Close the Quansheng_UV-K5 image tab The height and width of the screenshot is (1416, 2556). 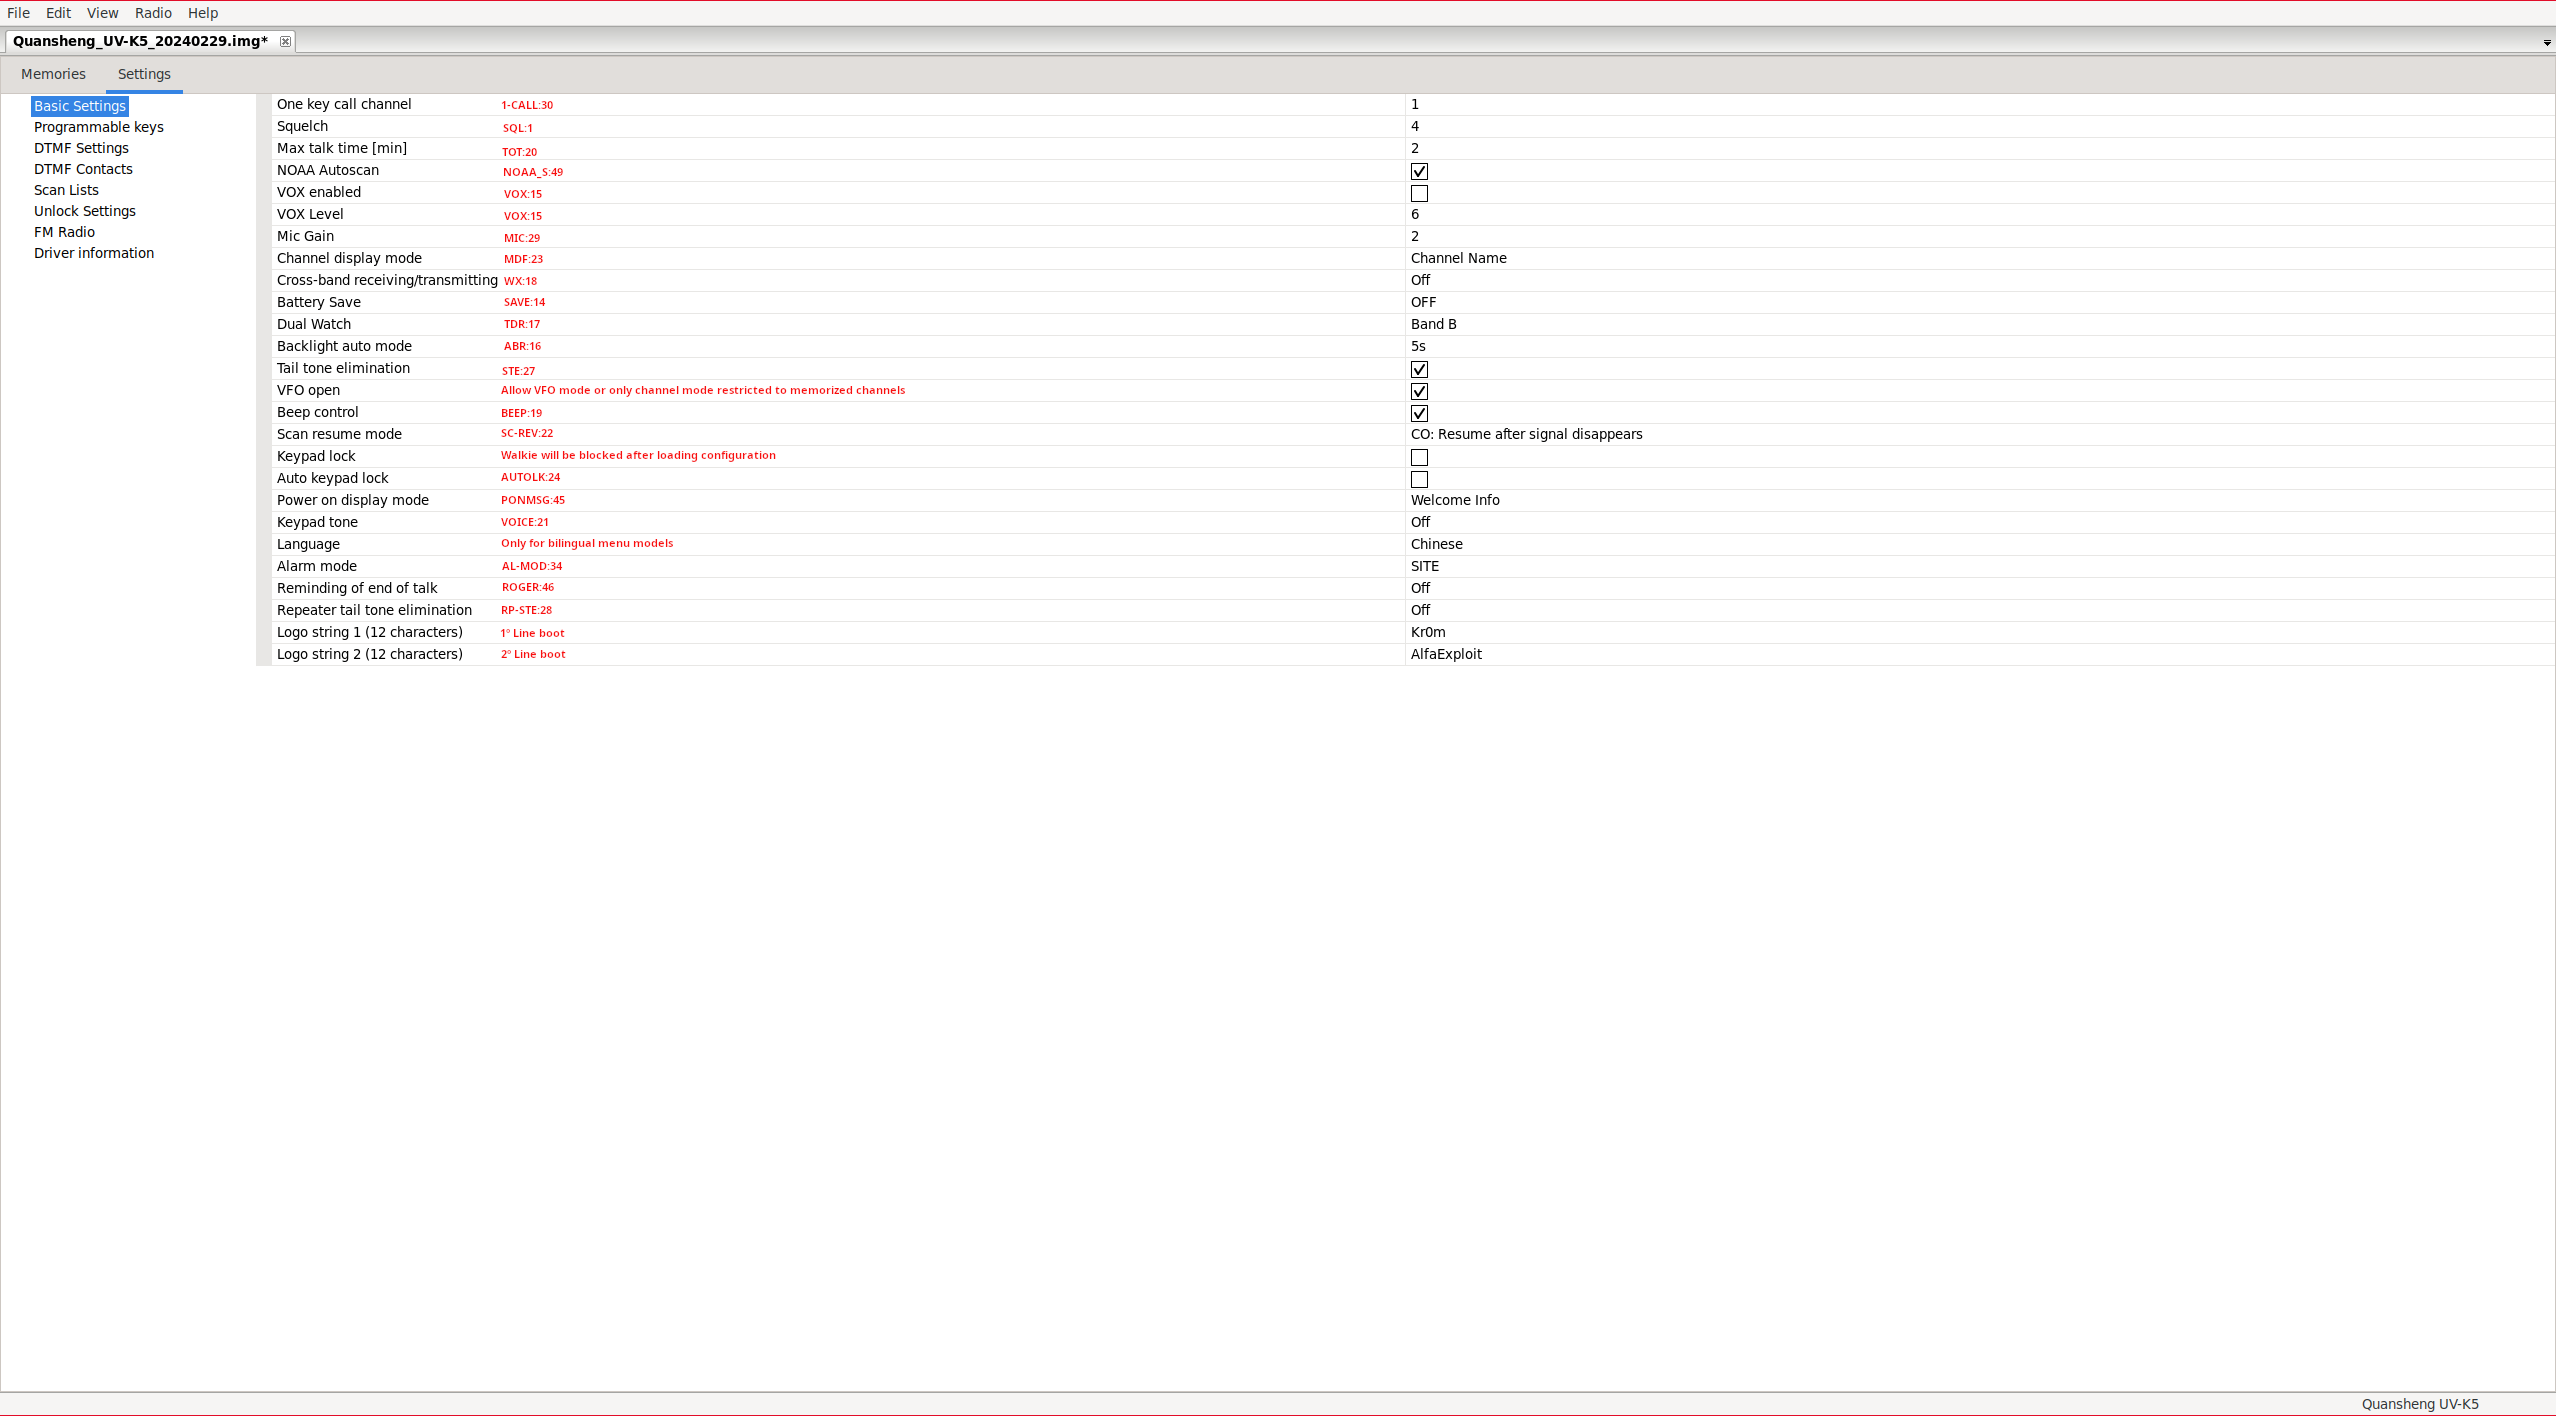tap(285, 41)
